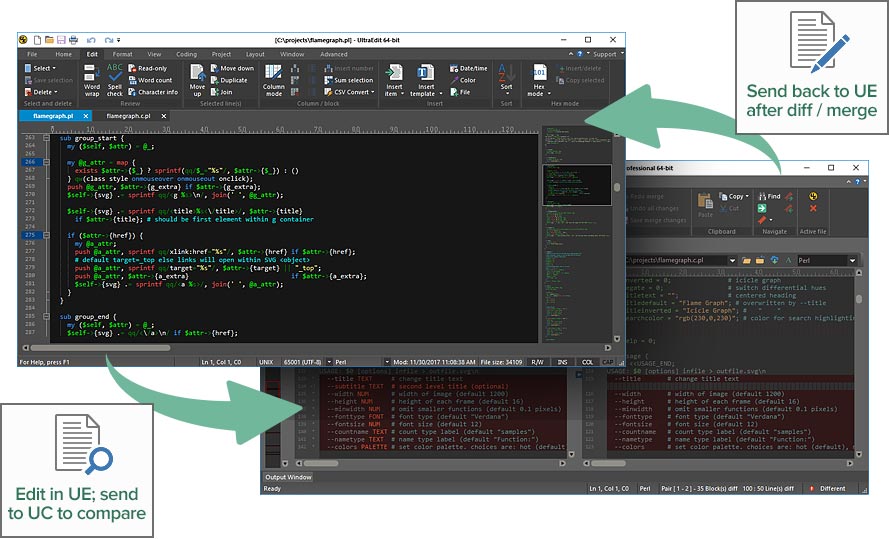The height and width of the screenshot is (539, 889).
Task: Click the Move up line icon
Action: 197,80
